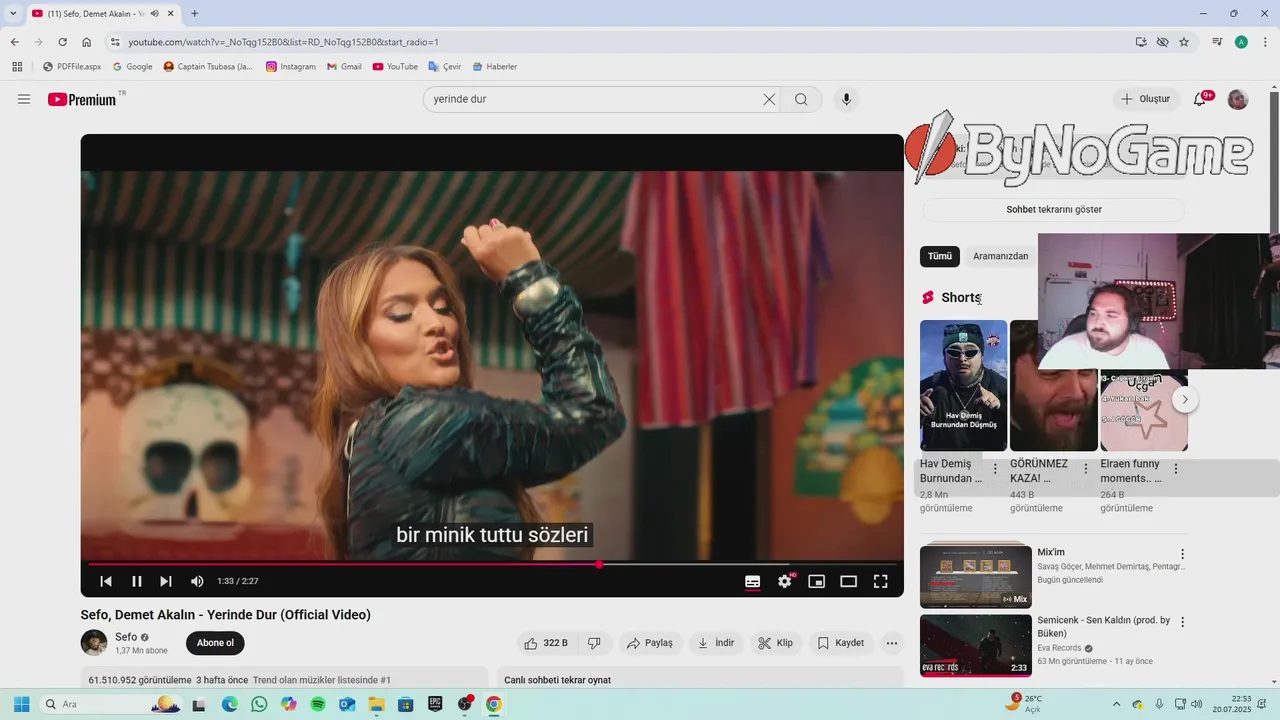Like the video with 322 B
The width and height of the screenshot is (1280, 720).
click(546, 643)
